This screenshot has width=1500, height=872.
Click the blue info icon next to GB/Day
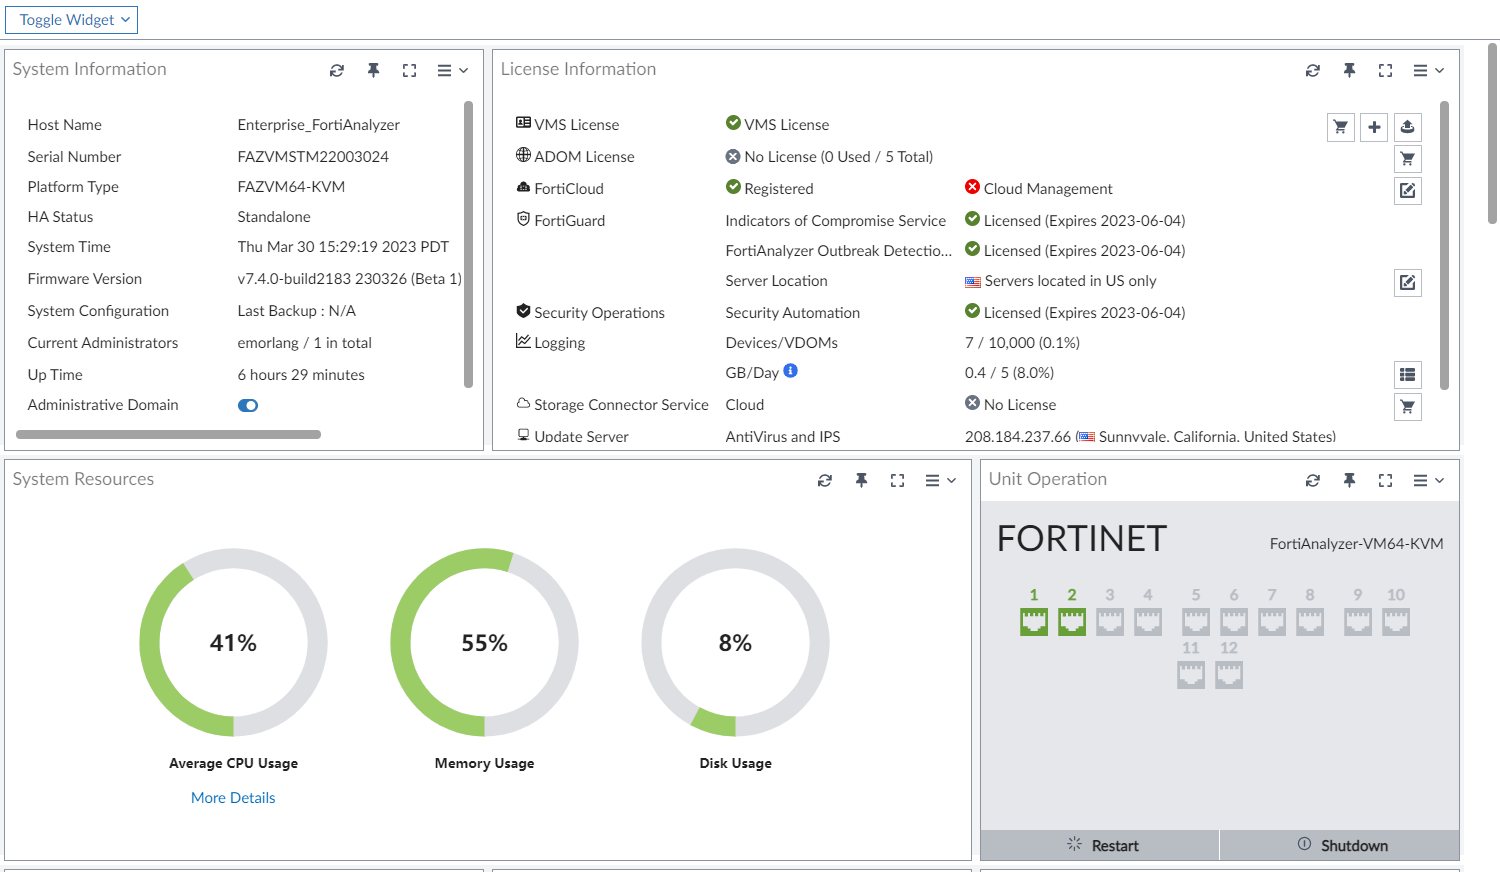(x=789, y=371)
